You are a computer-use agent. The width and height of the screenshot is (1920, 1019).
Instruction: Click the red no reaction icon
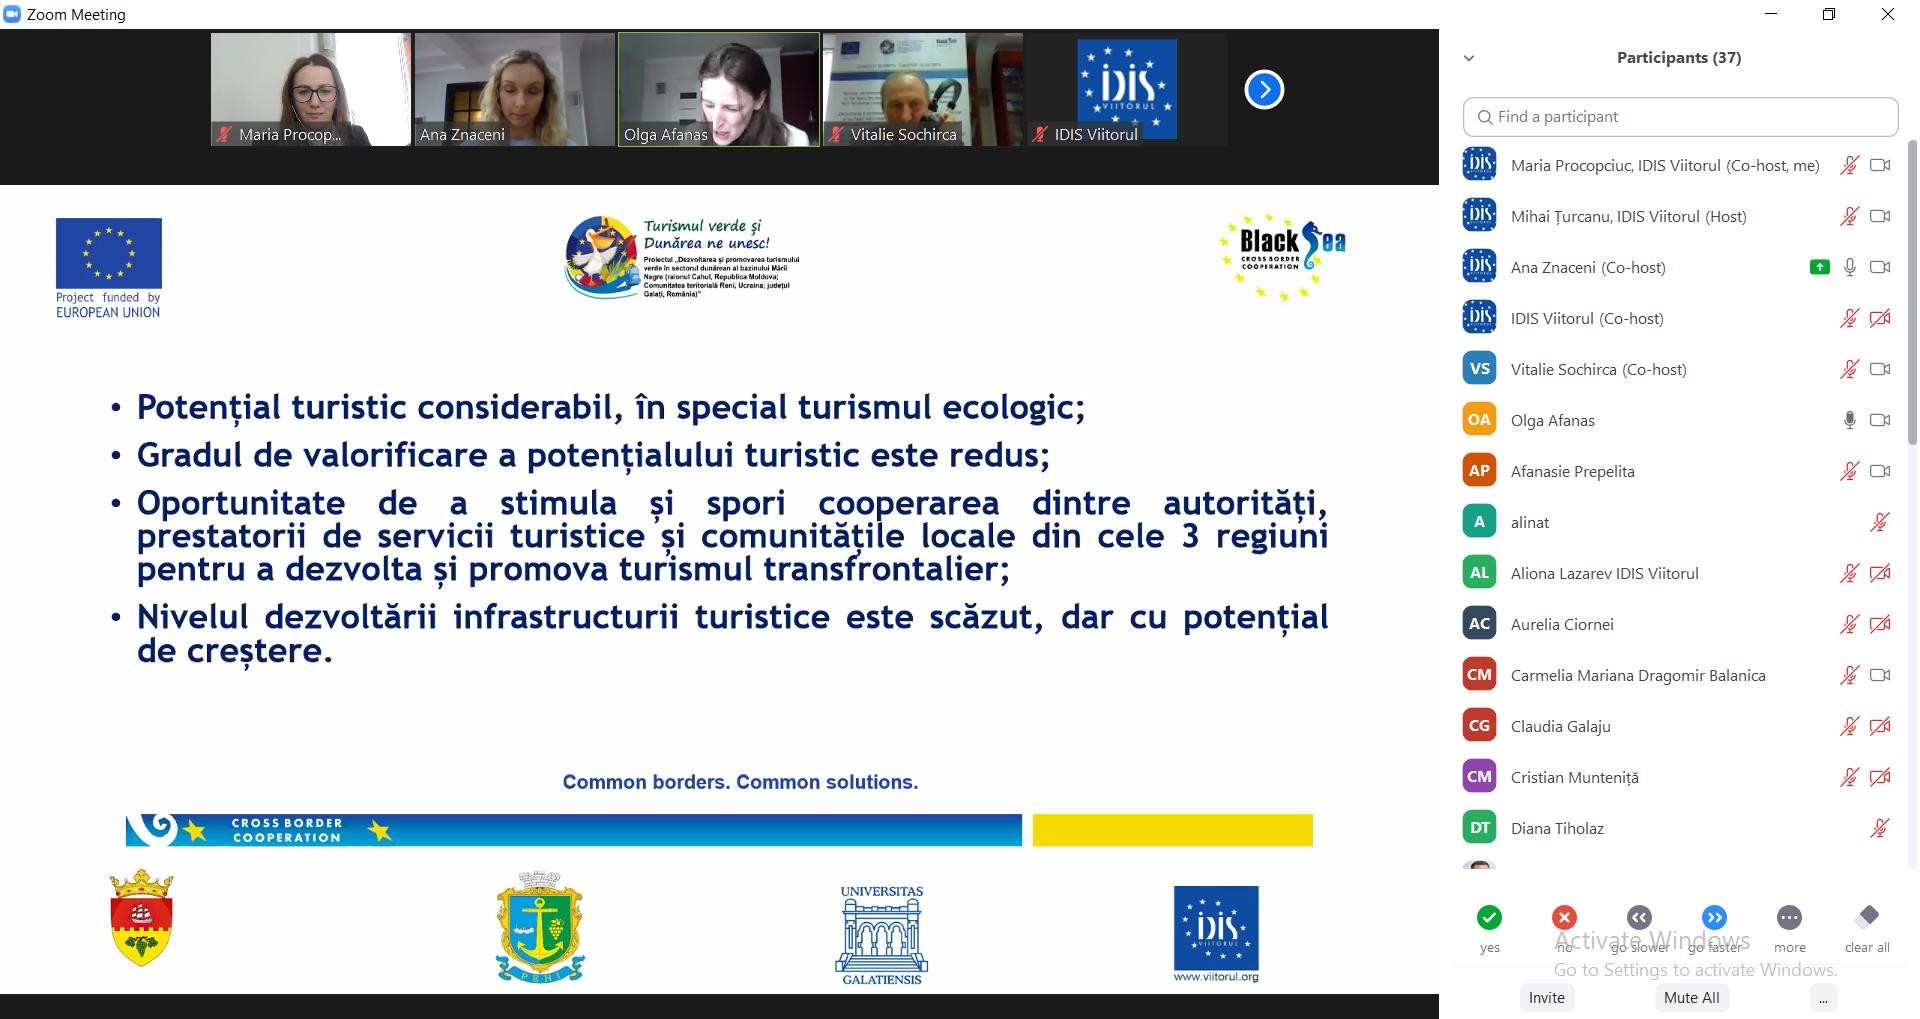(x=1564, y=917)
